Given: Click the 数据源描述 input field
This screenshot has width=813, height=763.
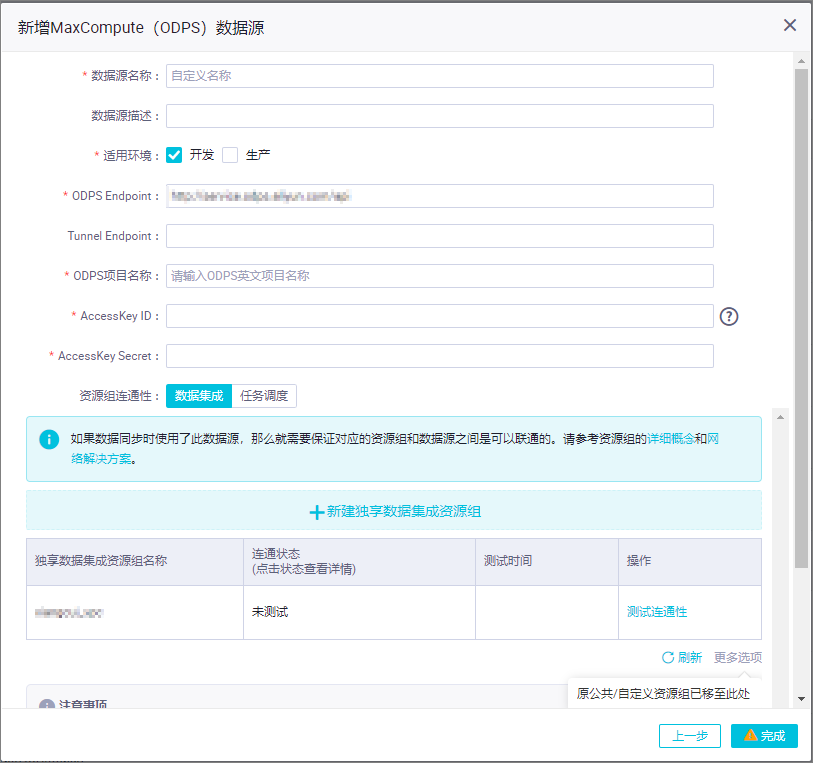Looking at the screenshot, I should pyautogui.click(x=440, y=116).
